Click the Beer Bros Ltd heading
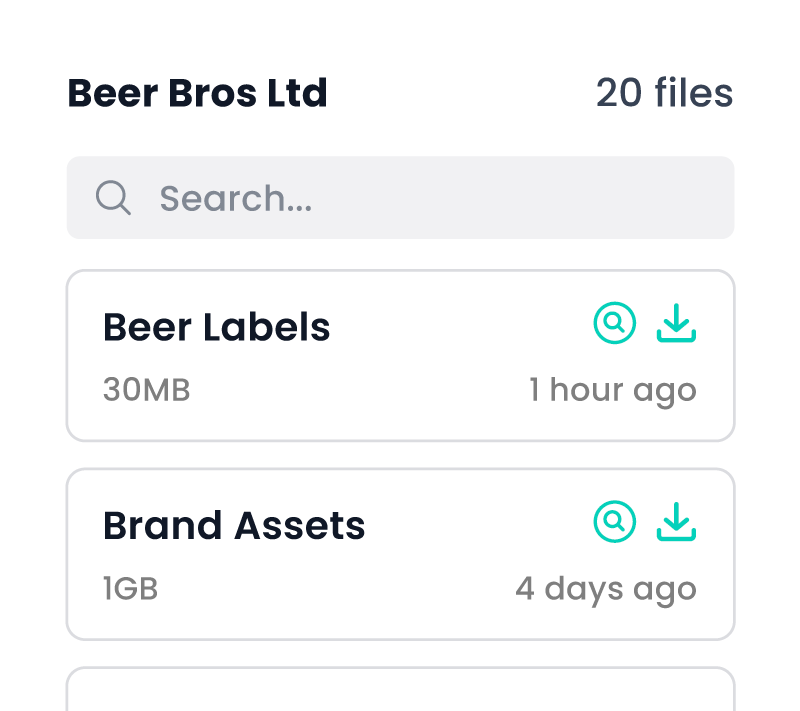Image resolution: width=800 pixels, height=711 pixels. pos(197,92)
